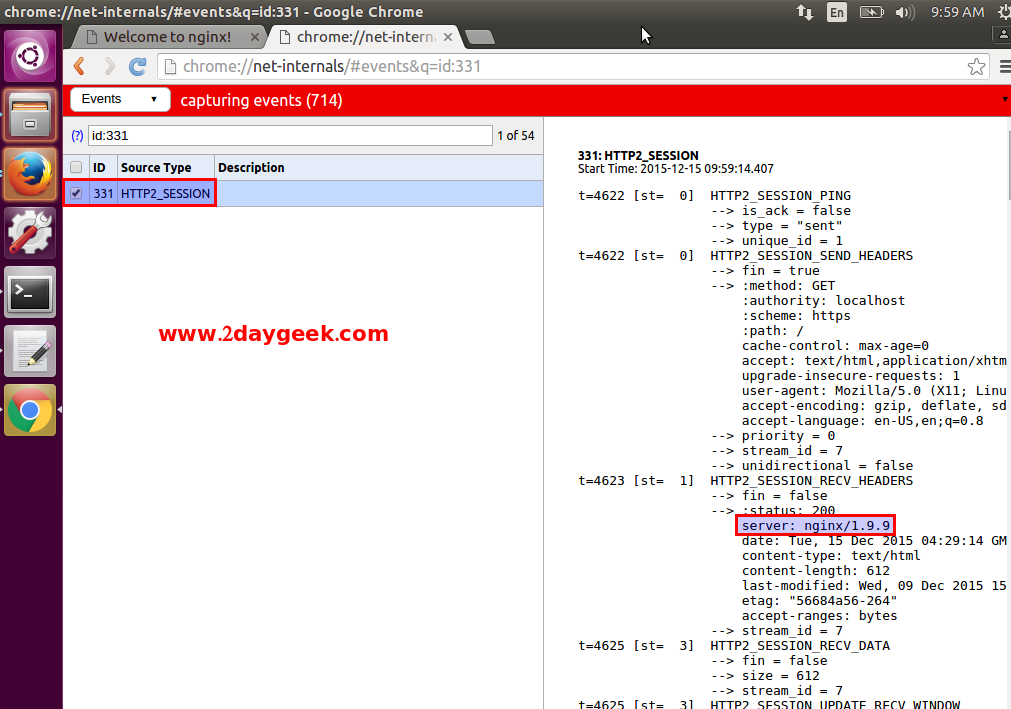Click 'unidirectional = false' line
The height and width of the screenshot is (709, 1011).
(827, 465)
